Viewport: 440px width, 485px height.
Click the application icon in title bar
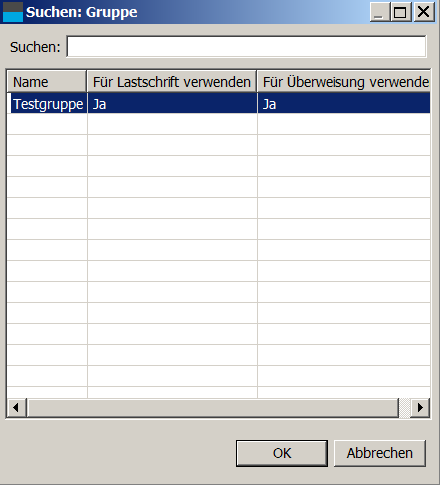13,12
